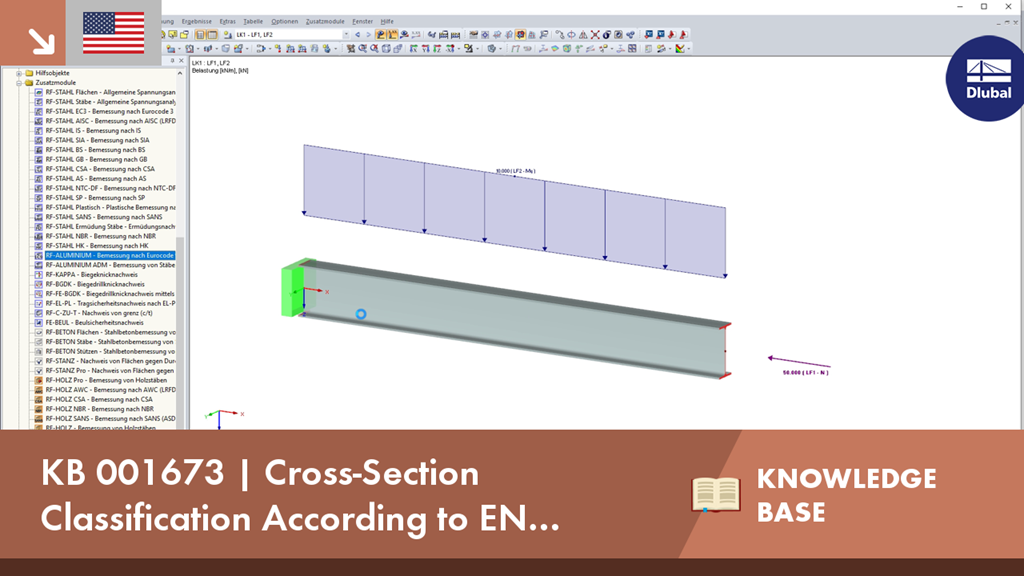
Task: Select RF-STAHL Plastisch in the module tree
Action: (x=110, y=207)
